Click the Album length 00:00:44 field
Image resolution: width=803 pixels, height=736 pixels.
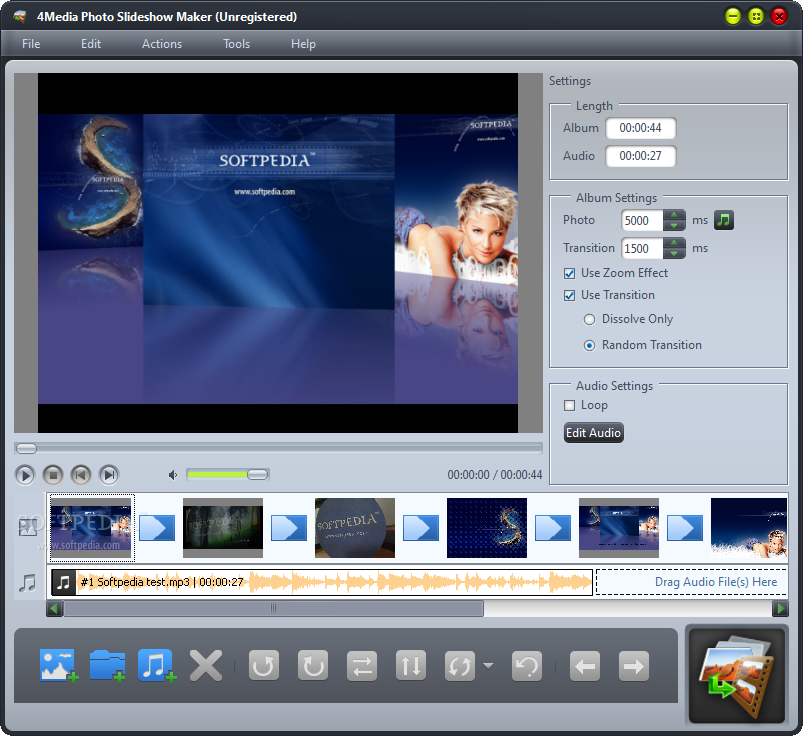point(641,128)
